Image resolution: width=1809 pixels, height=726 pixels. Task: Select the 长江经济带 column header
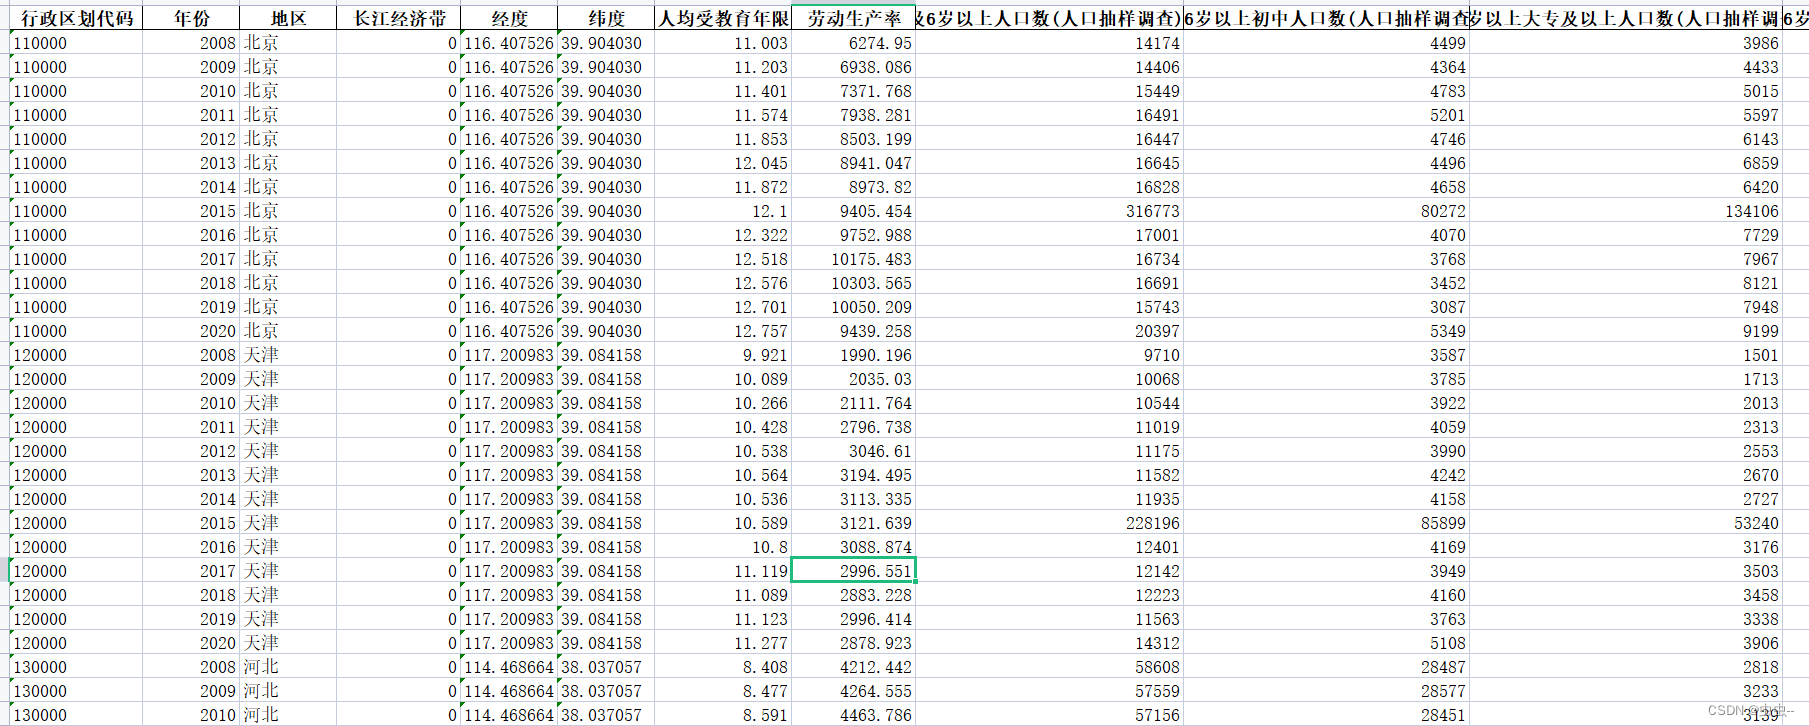click(398, 18)
